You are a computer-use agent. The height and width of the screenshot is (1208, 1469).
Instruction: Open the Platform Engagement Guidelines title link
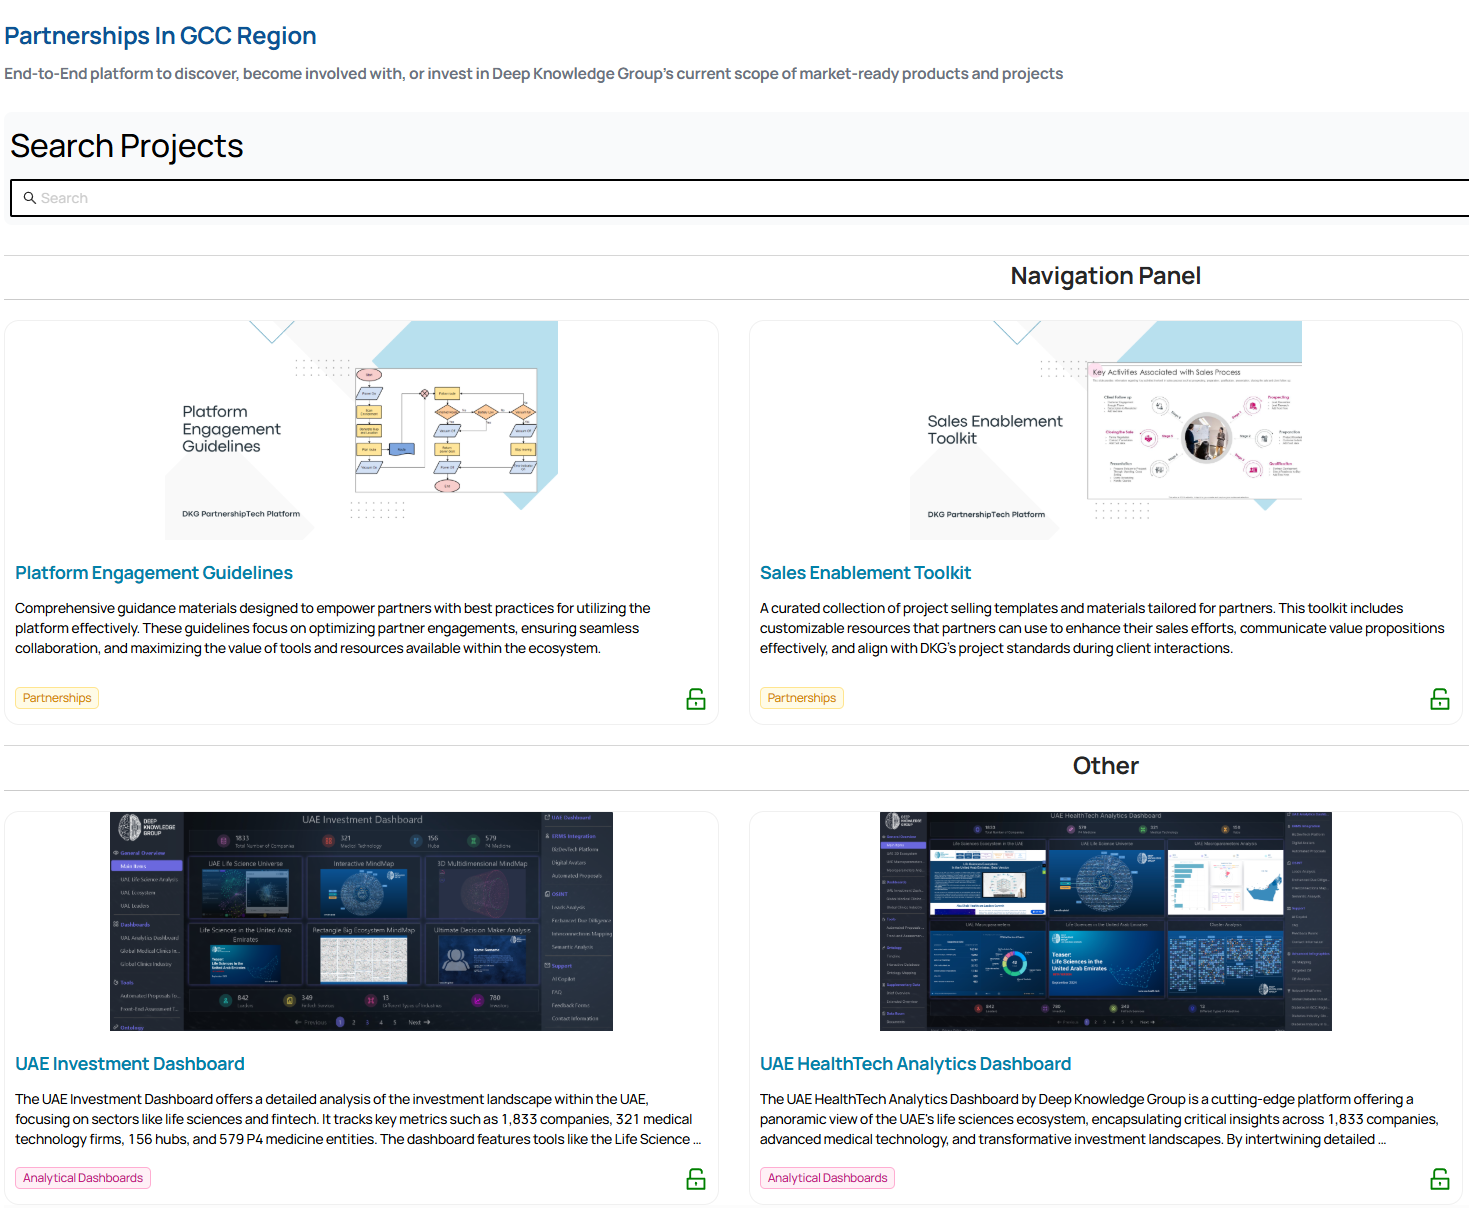[x=154, y=573]
